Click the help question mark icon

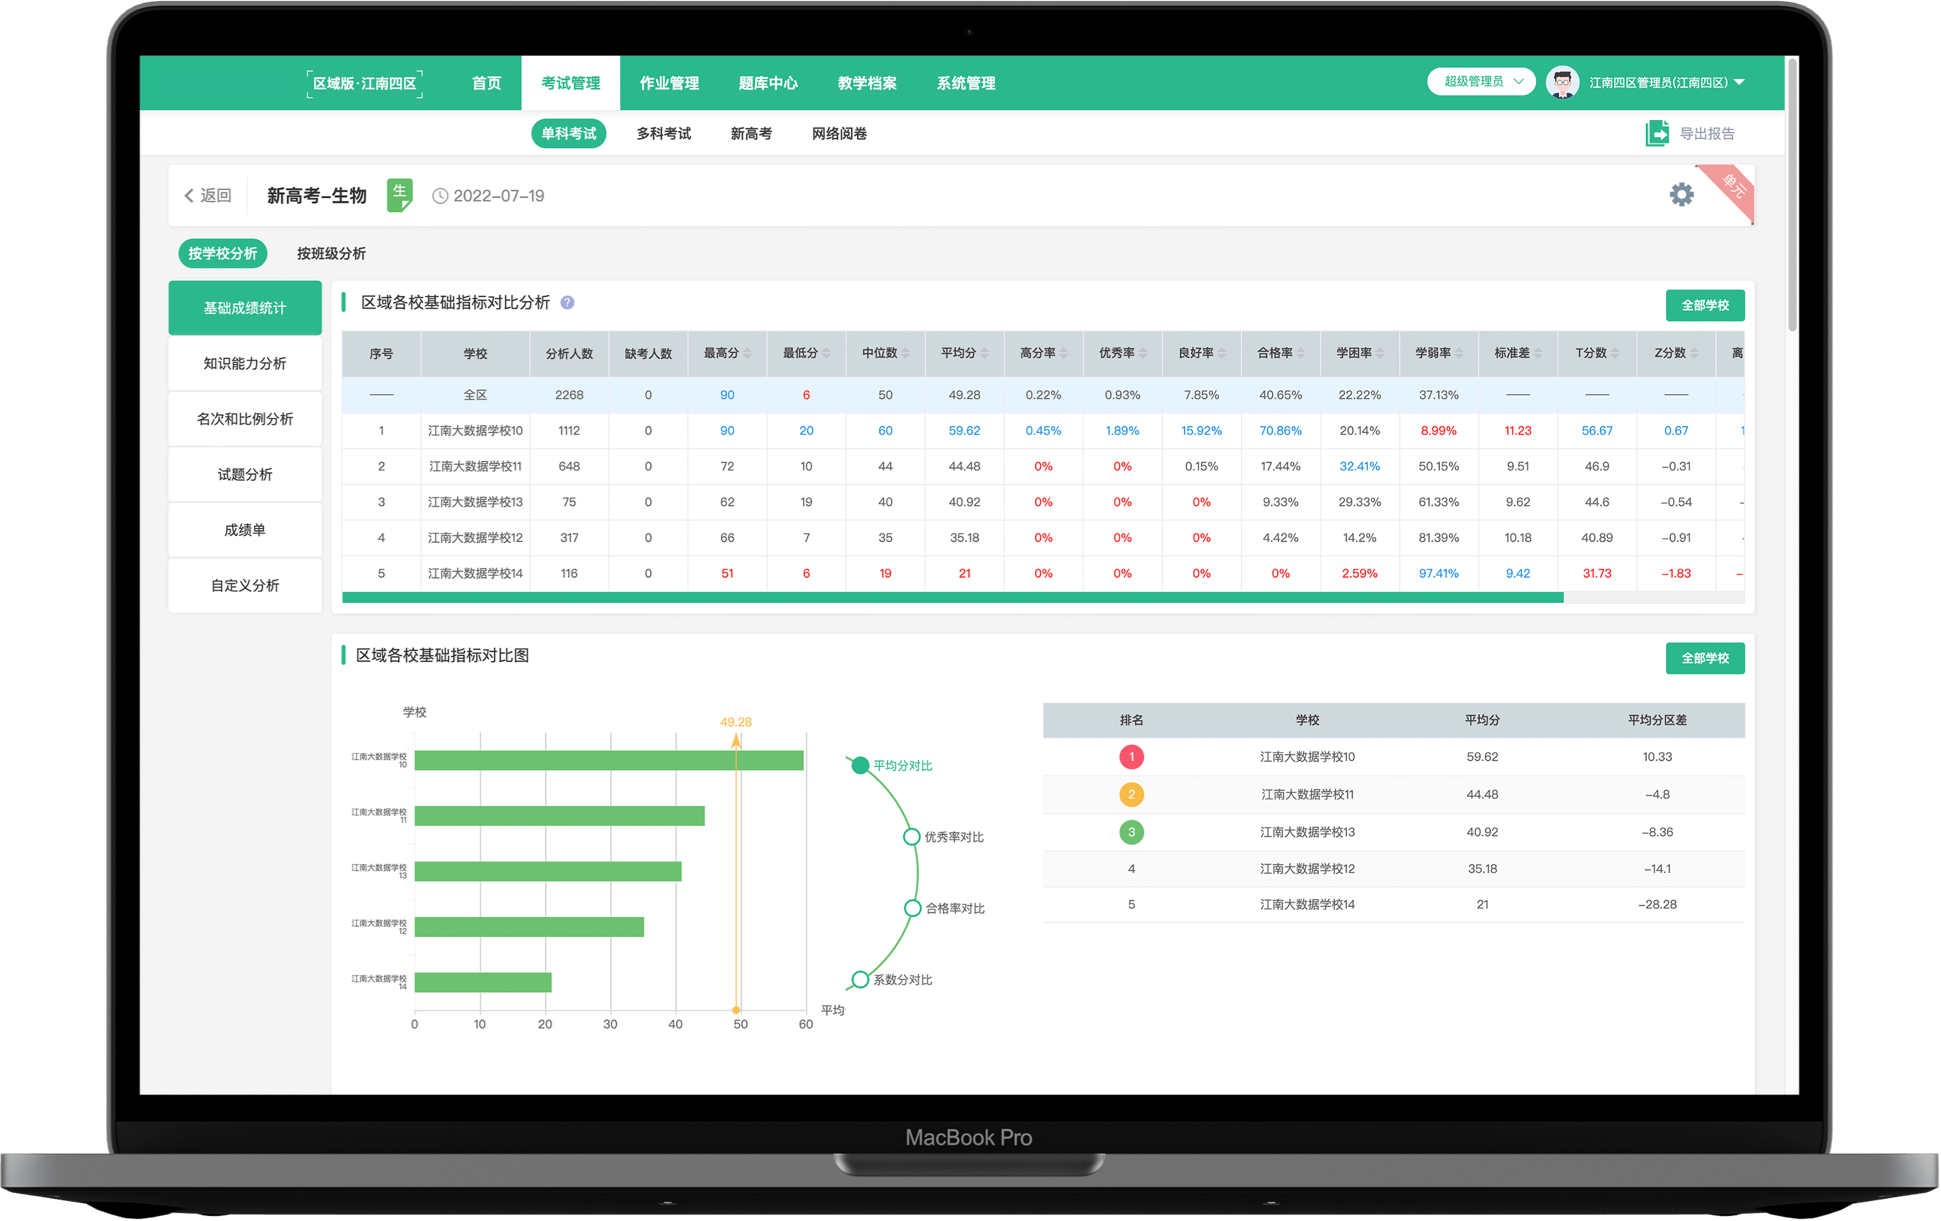(567, 303)
